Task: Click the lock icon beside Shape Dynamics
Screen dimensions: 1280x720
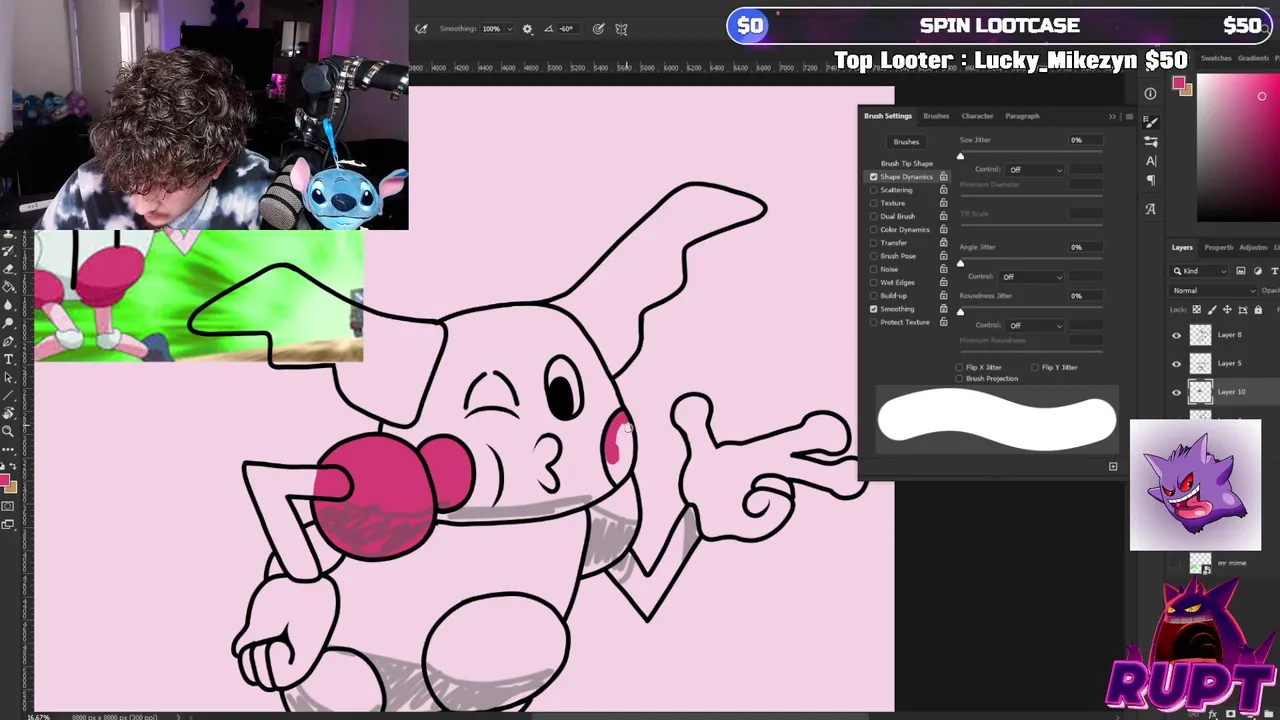Action: coord(943,177)
